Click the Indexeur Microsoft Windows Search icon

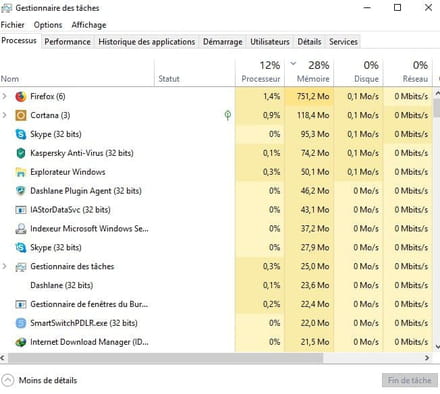[x=21, y=229]
